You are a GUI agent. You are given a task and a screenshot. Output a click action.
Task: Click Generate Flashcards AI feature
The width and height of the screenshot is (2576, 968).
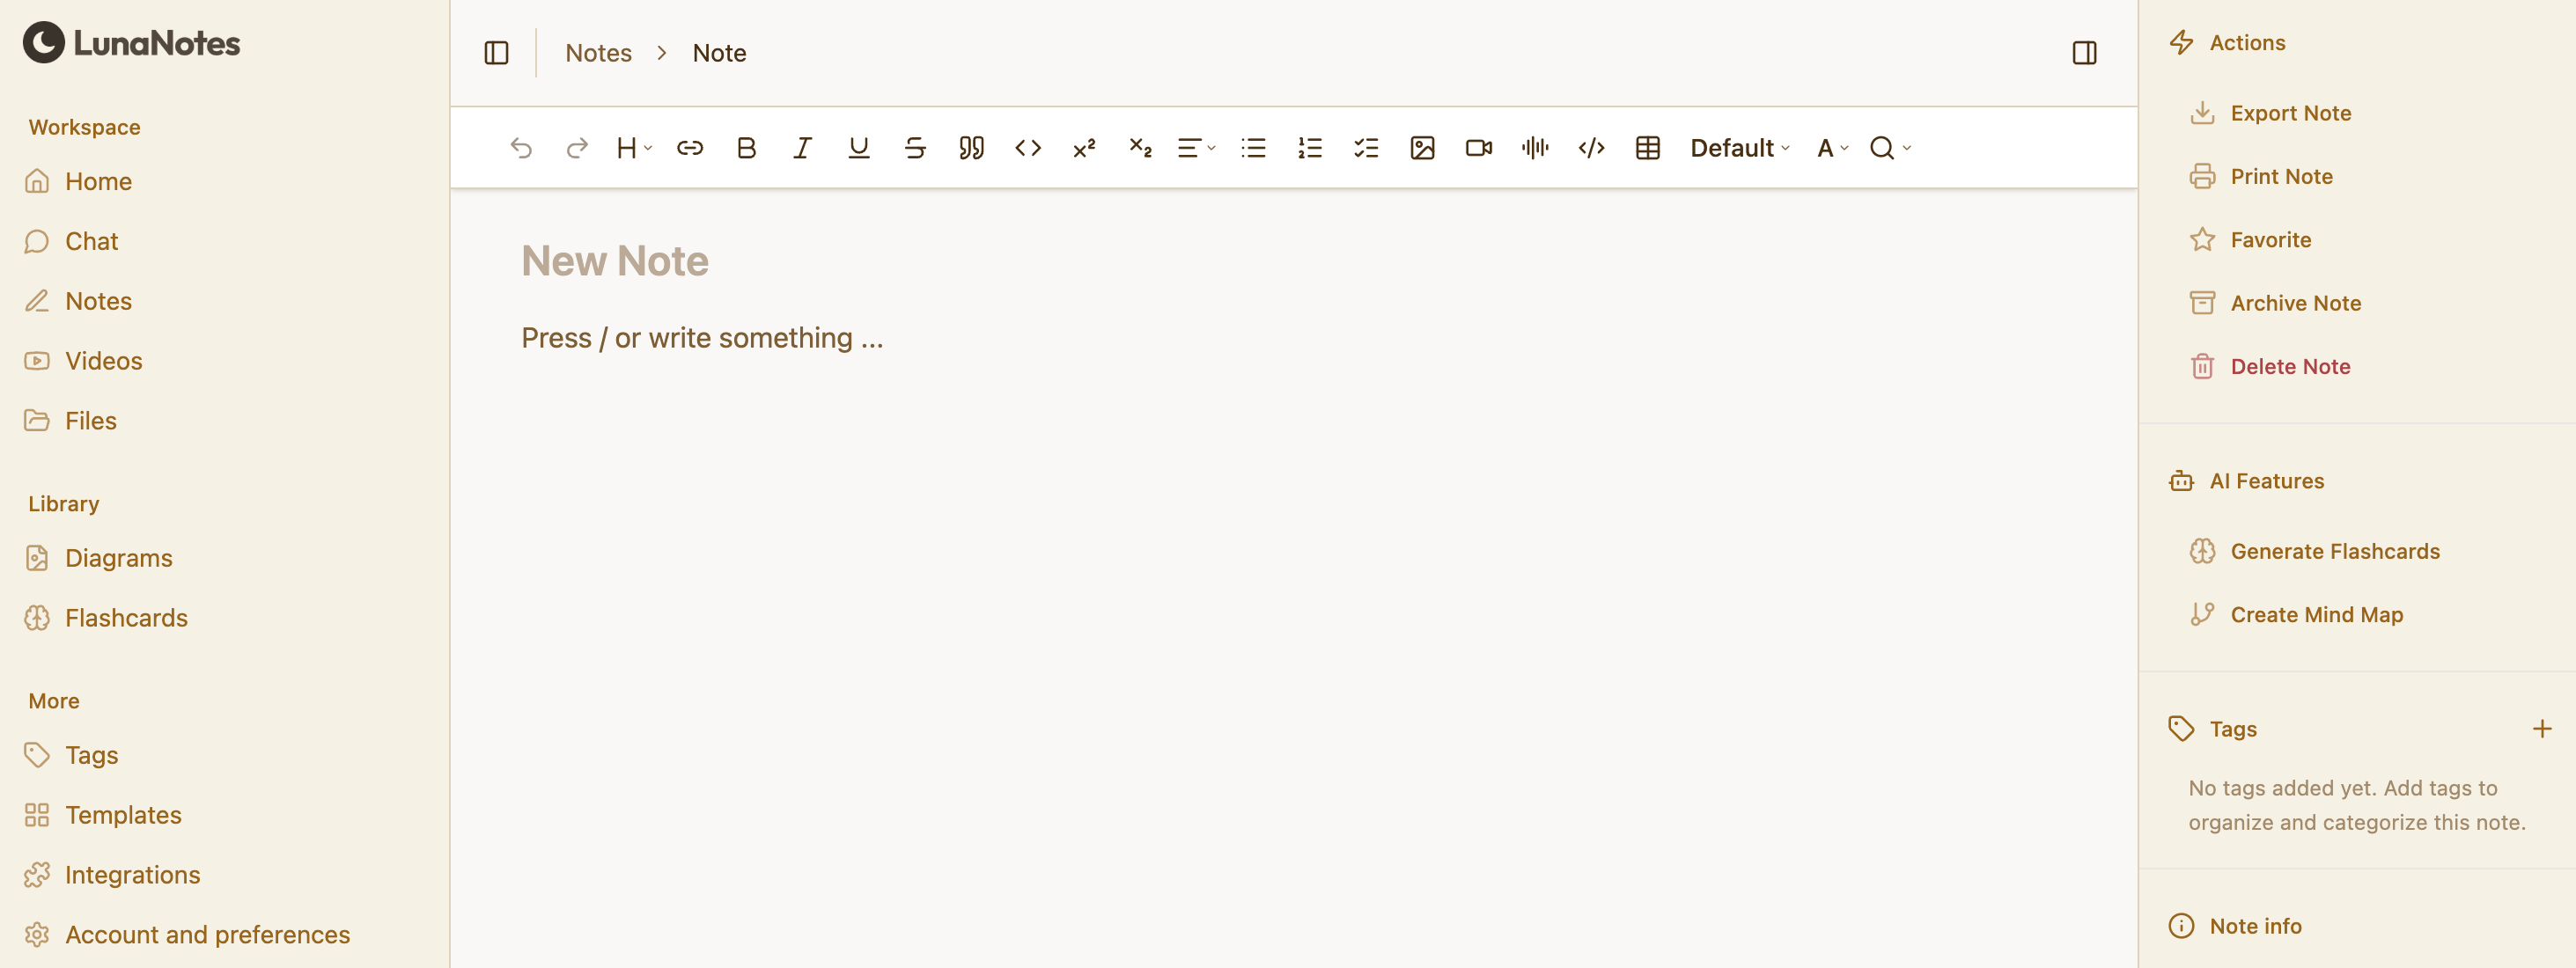click(2334, 551)
